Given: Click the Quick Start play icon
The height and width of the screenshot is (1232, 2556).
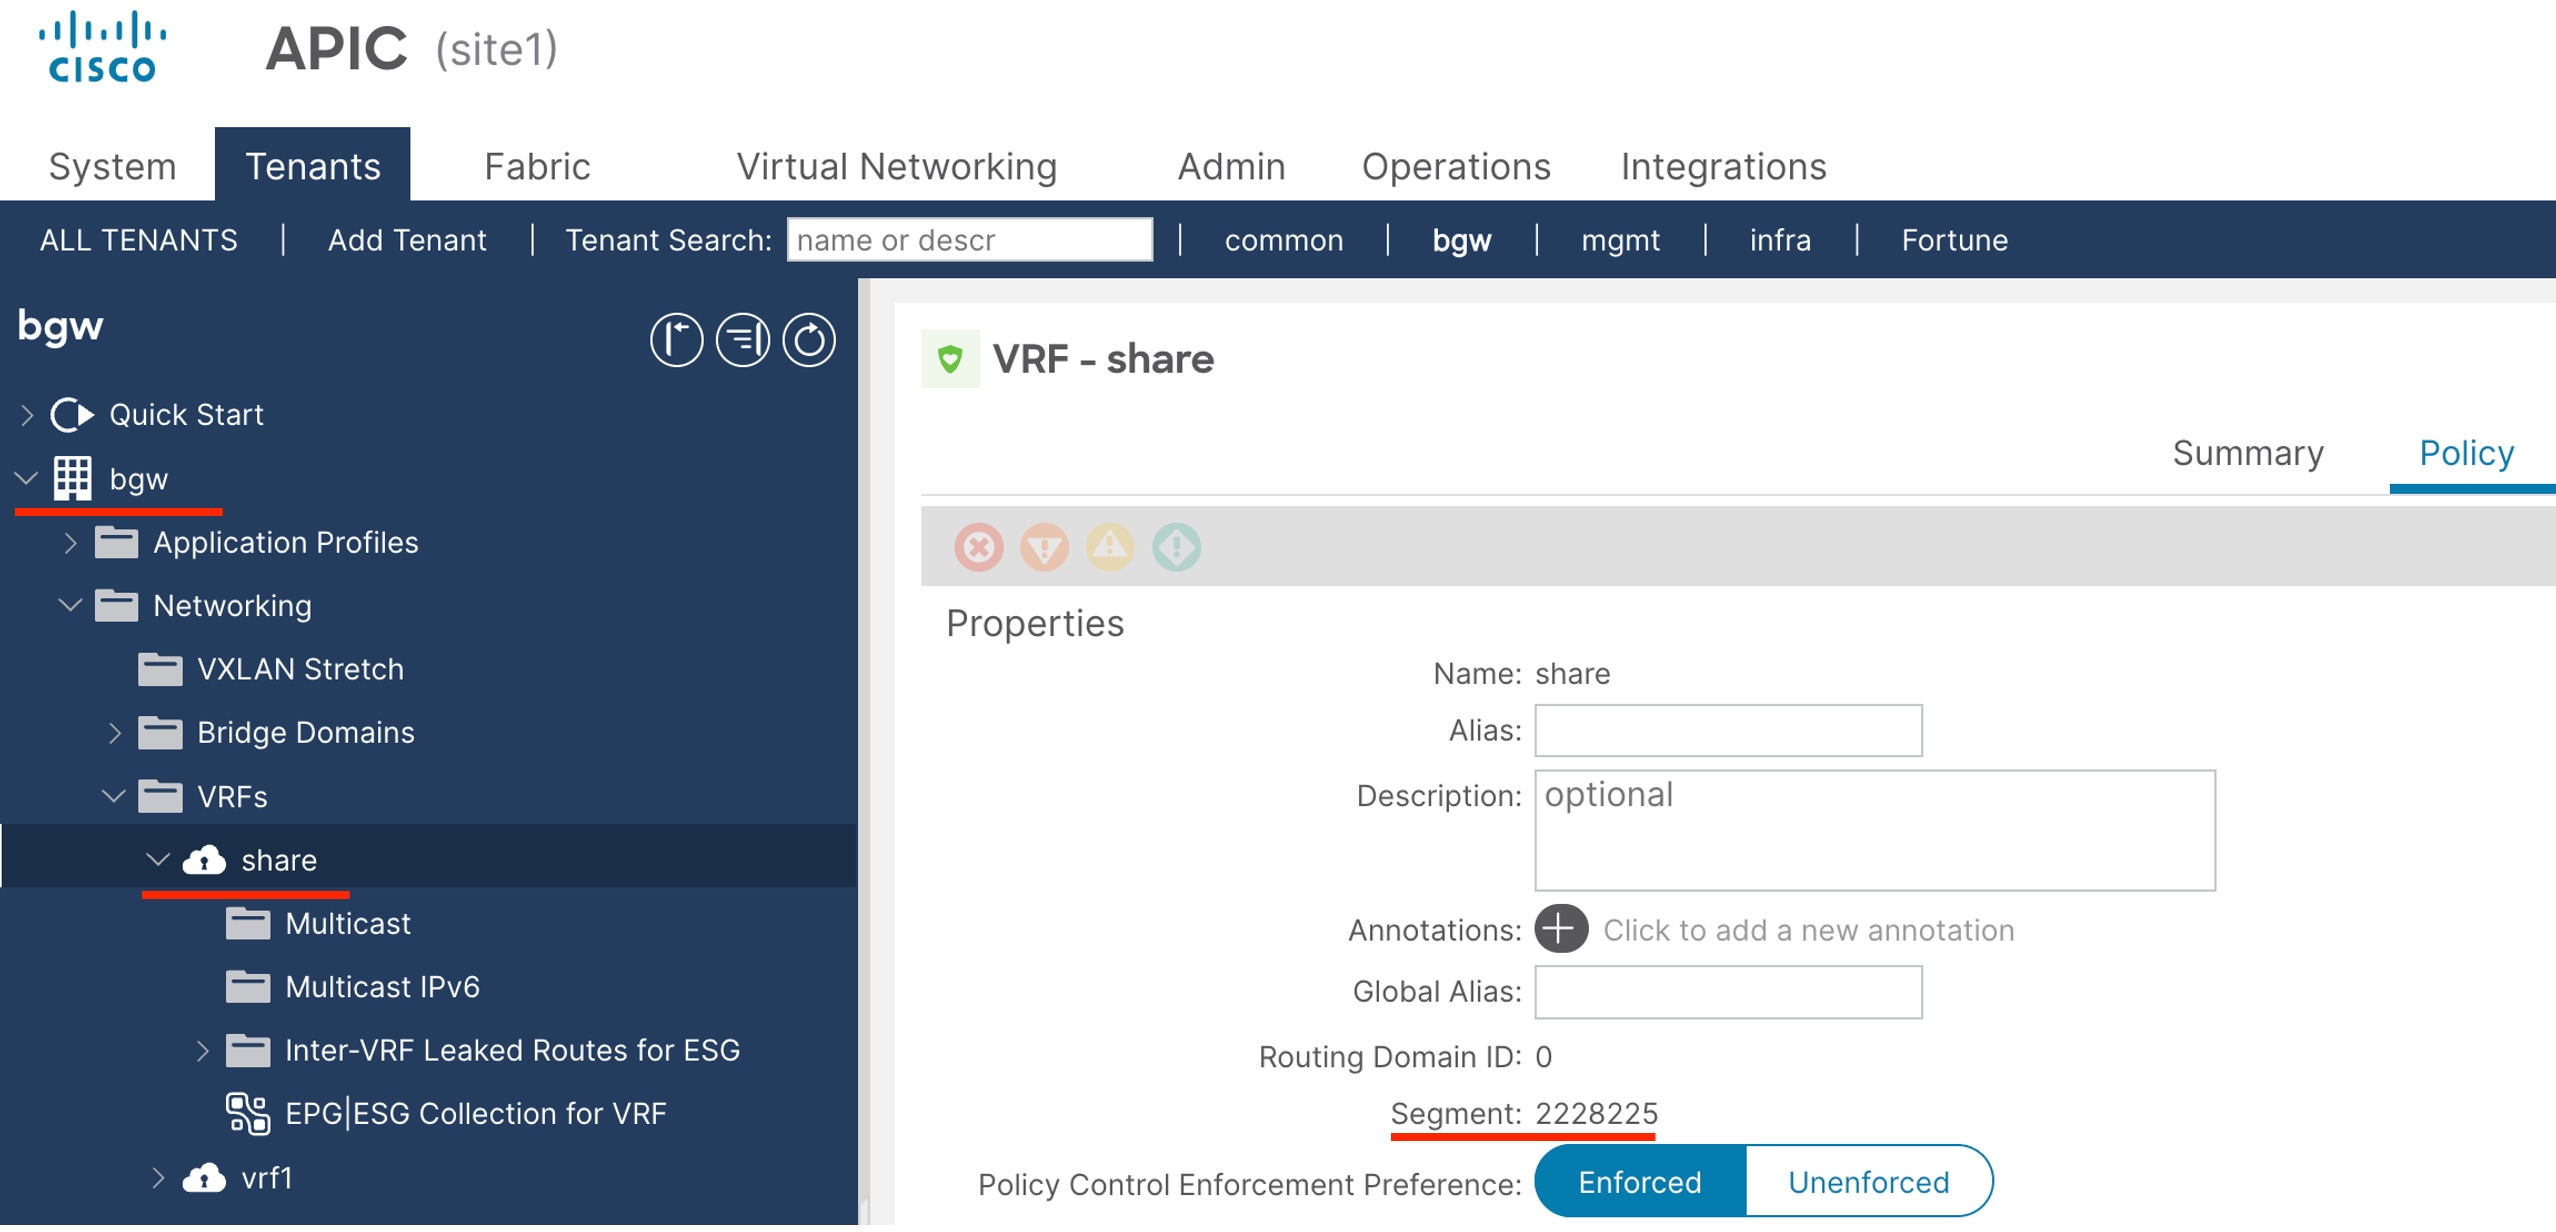Looking at the screenshot, I should (x=72, y=414).
